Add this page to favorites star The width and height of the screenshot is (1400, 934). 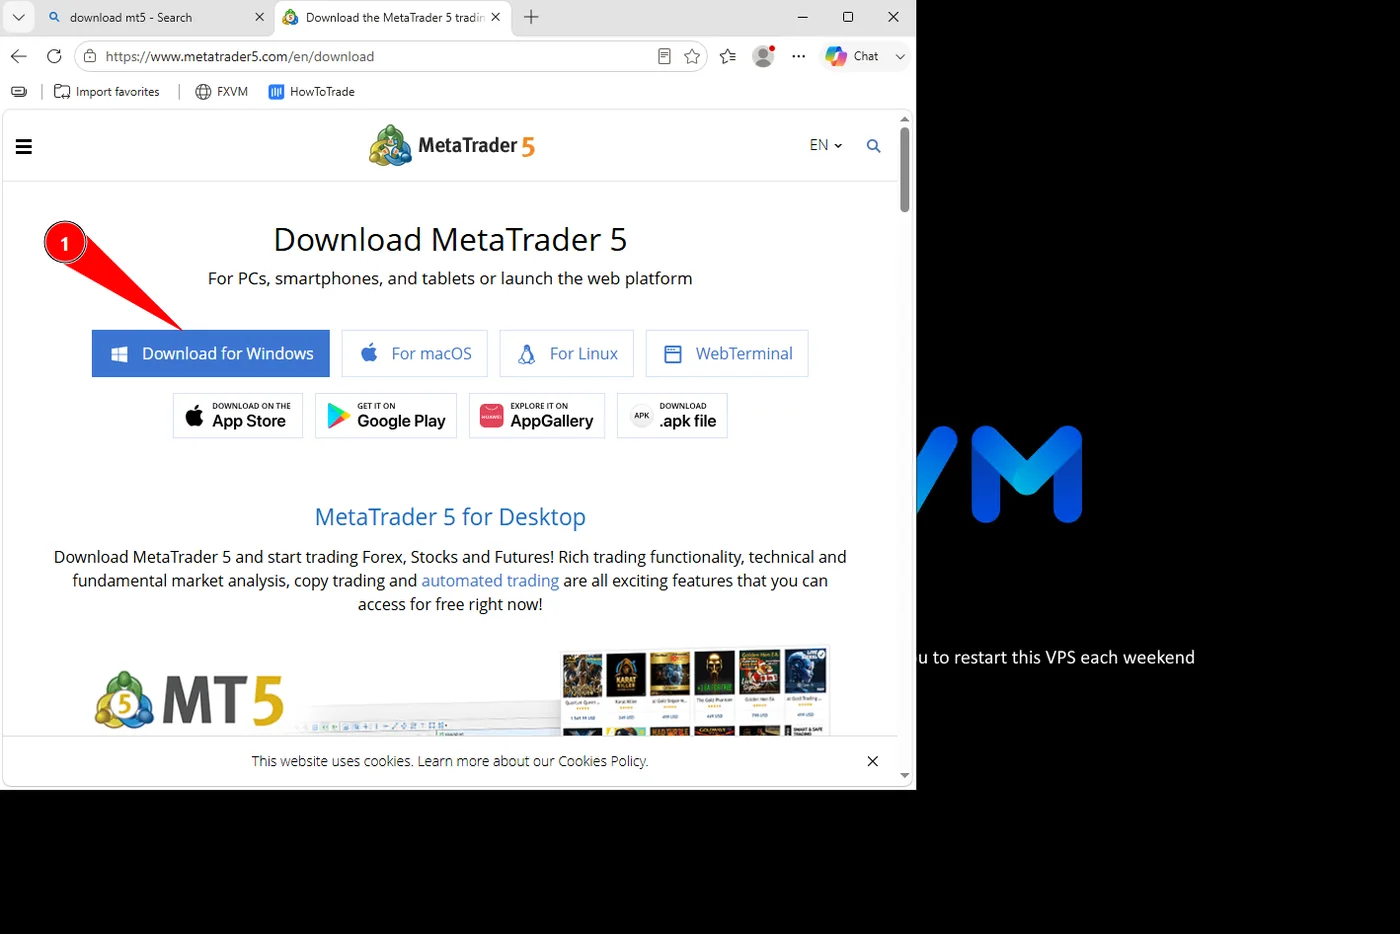(692, 57)
